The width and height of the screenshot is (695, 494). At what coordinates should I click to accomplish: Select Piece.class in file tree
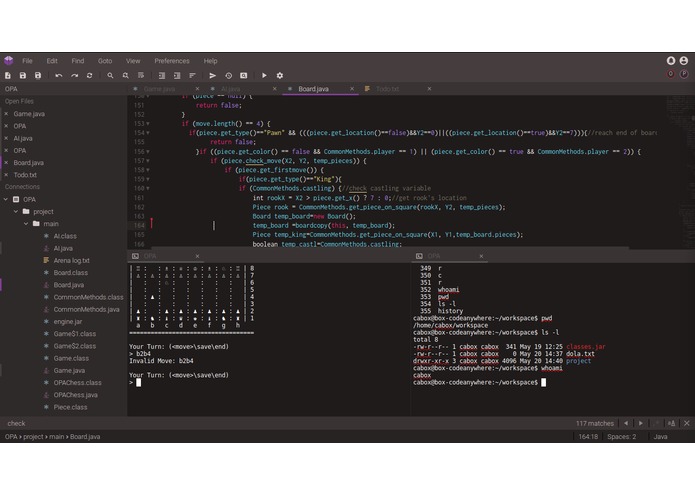70,407
